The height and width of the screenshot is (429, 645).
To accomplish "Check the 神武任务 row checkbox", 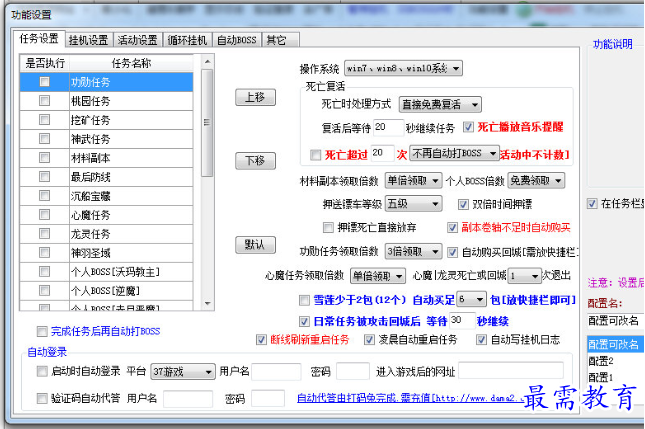I will (x=44, y=139).
